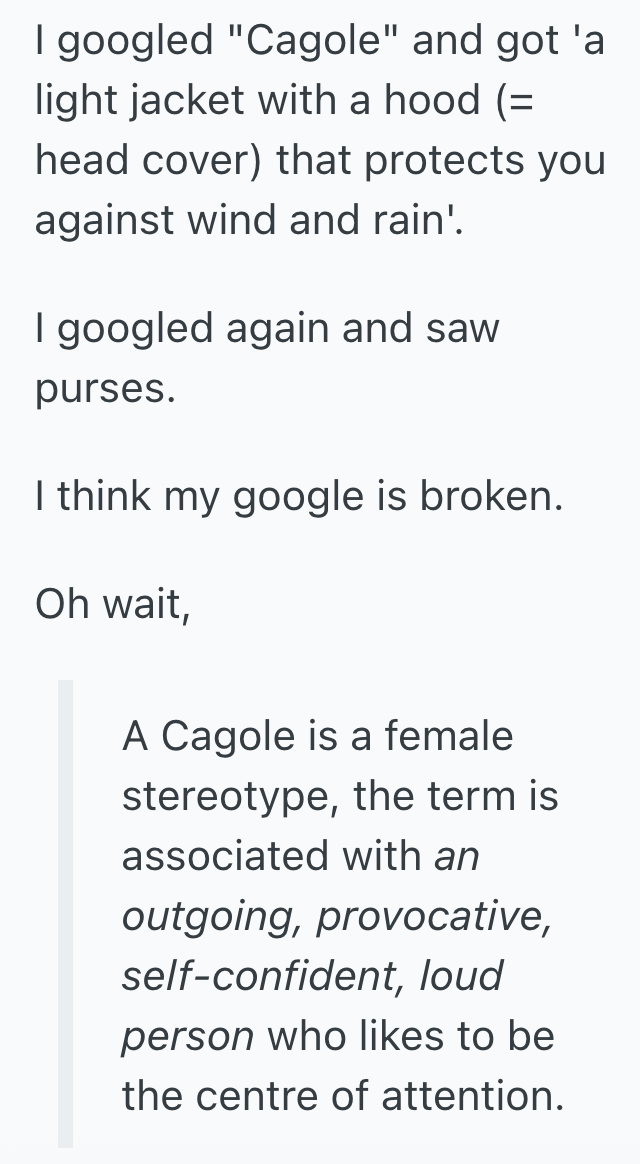Screen dimensions: 640x1164
Task: Click the gray vertical blockquote bar
Action: point(65,913)
